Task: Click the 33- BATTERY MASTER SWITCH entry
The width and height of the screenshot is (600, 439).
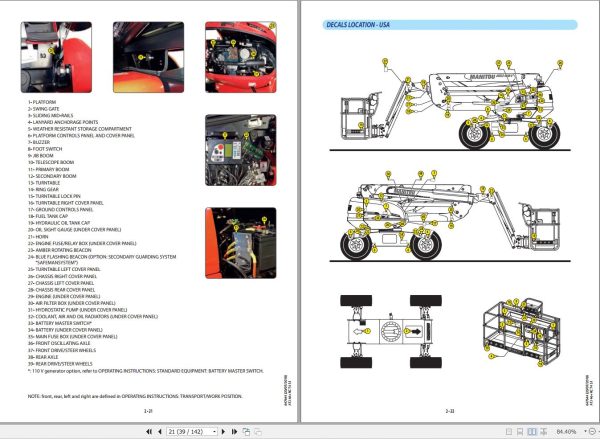Action: (x=60, y=323)
